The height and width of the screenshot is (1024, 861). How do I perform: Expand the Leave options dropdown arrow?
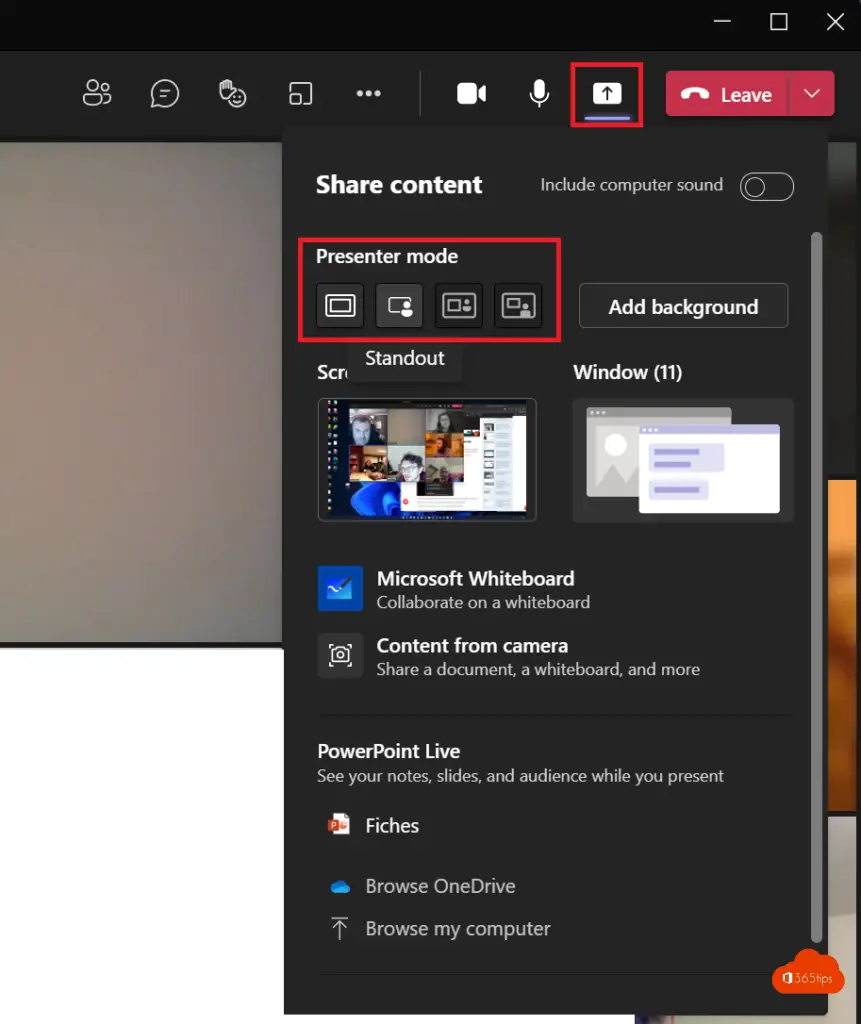click(812, 94)
